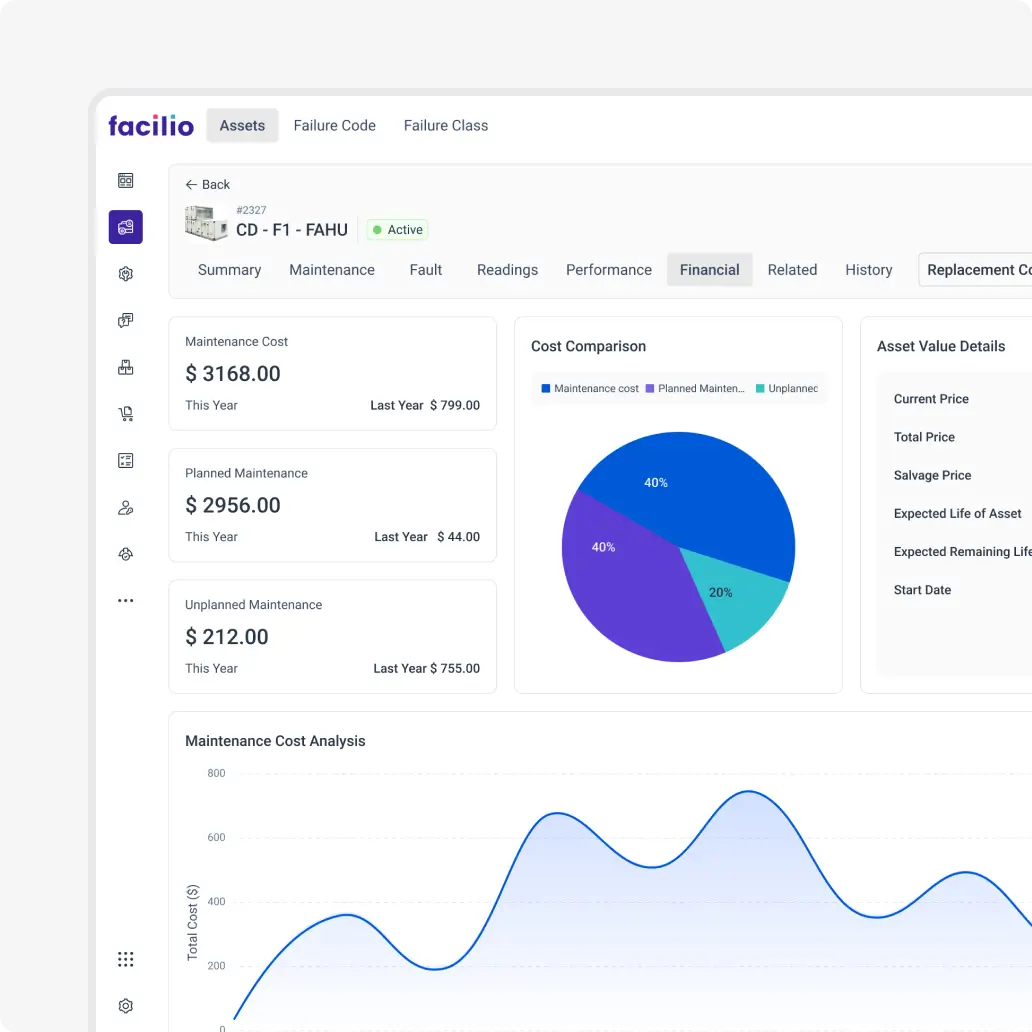Toggle the Unplanned legend swatch

pyautogui.click(x=789, y=388)
